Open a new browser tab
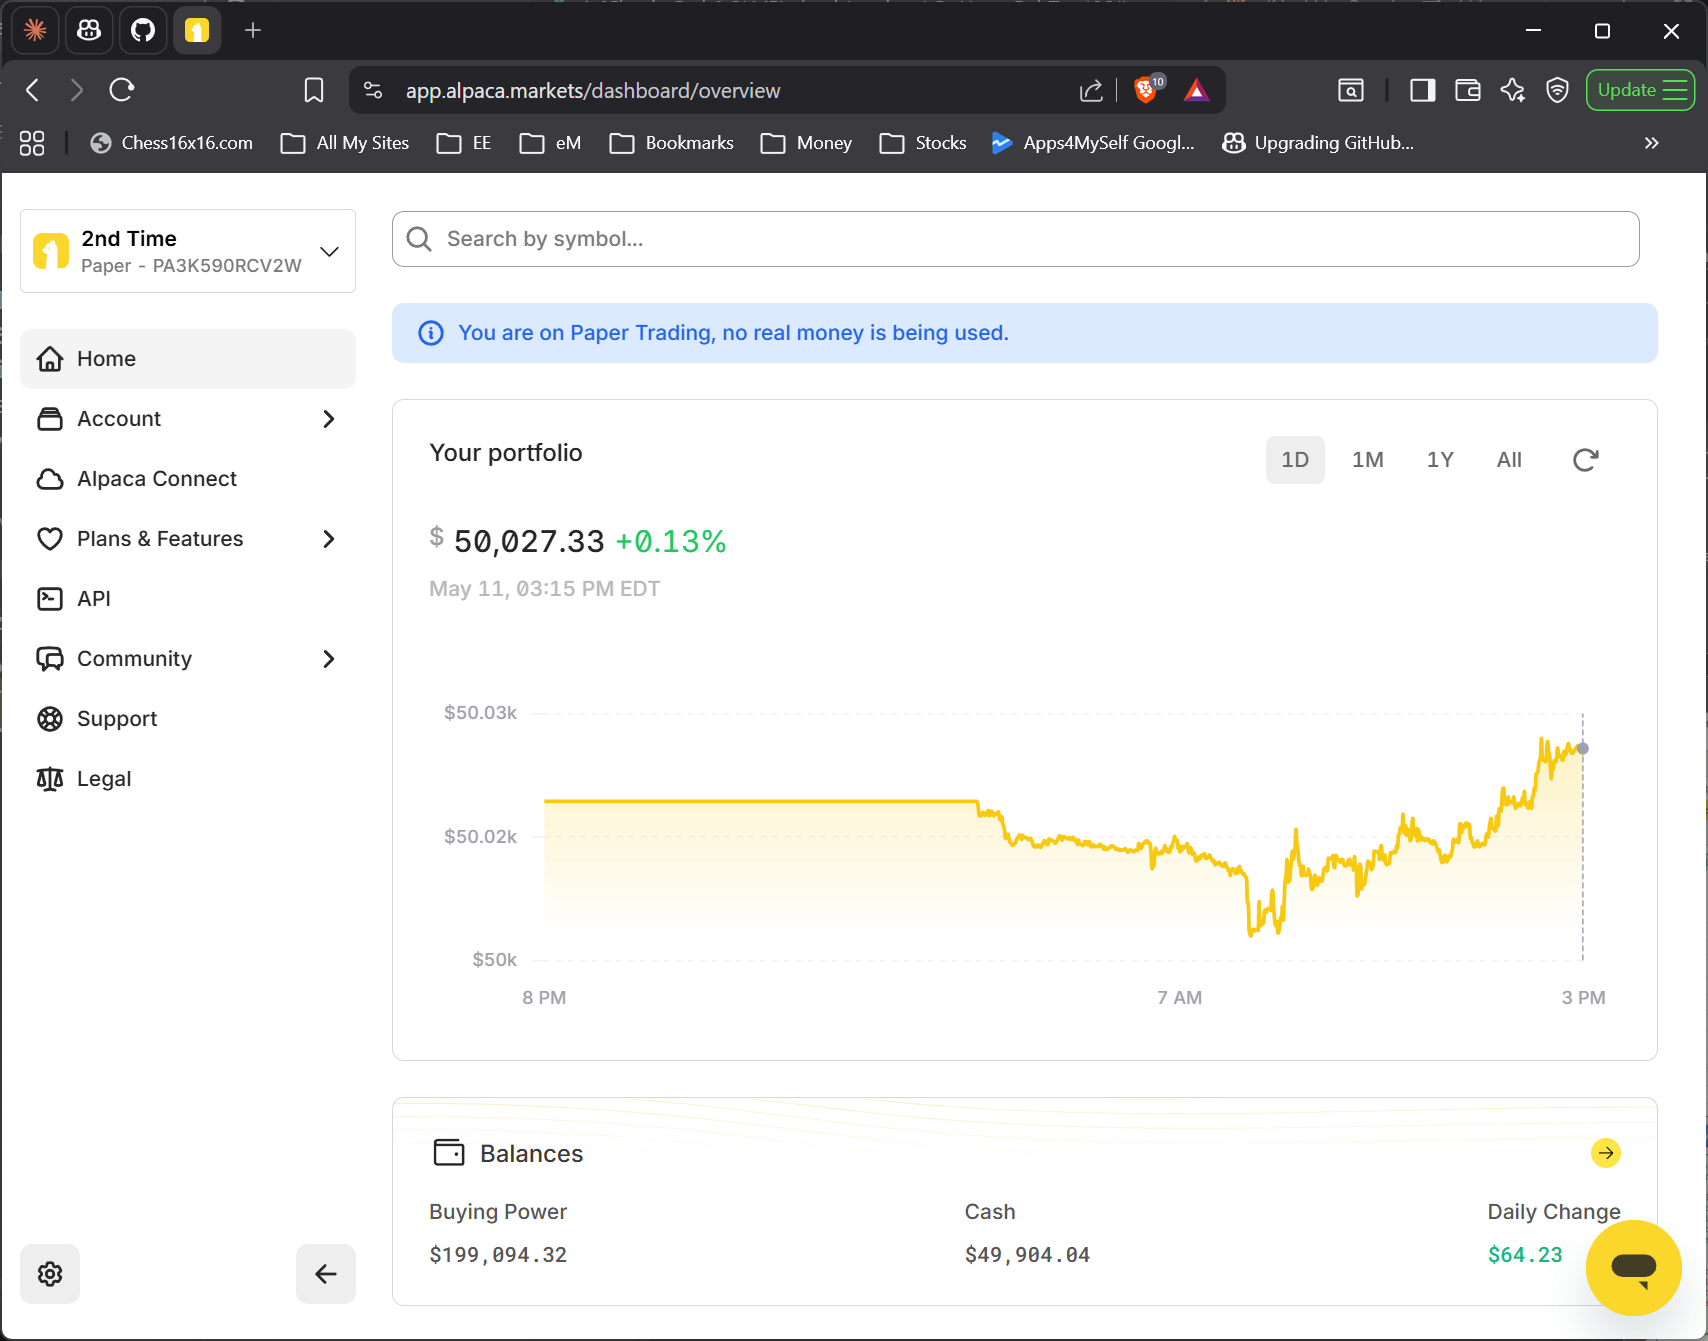 253,30
